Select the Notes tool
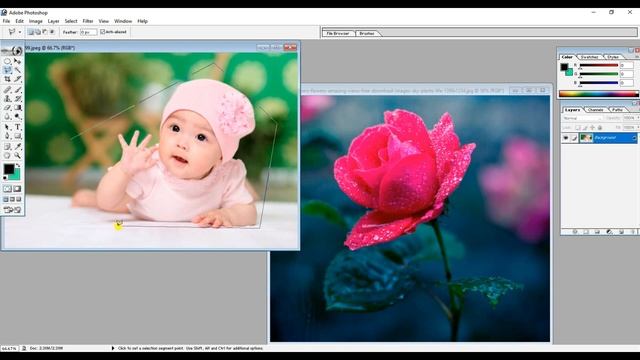 [x=7, y=146]
